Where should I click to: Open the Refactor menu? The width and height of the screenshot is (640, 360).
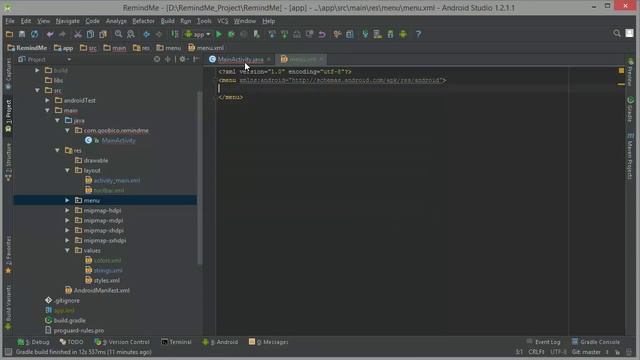[143, 21]
